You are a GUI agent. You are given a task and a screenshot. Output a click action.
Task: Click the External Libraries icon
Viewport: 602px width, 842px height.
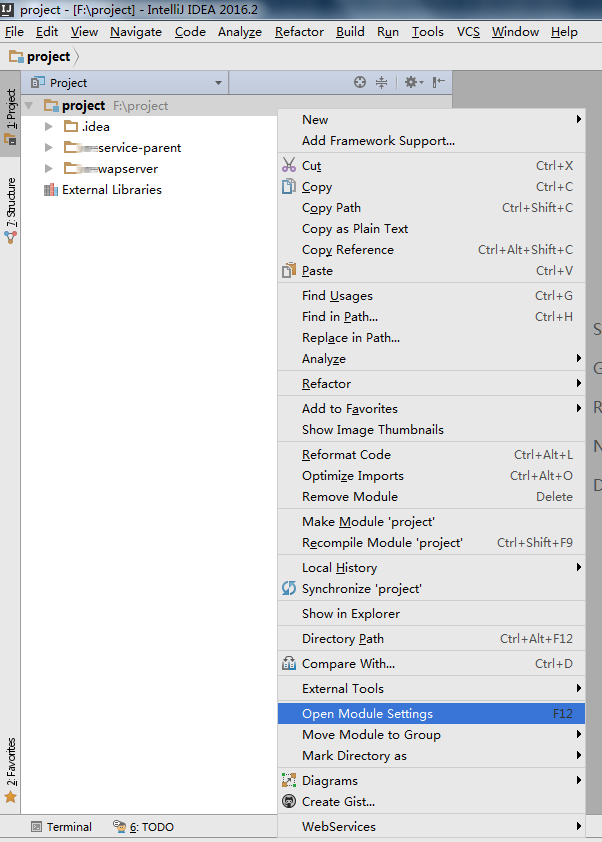point(50,190)
